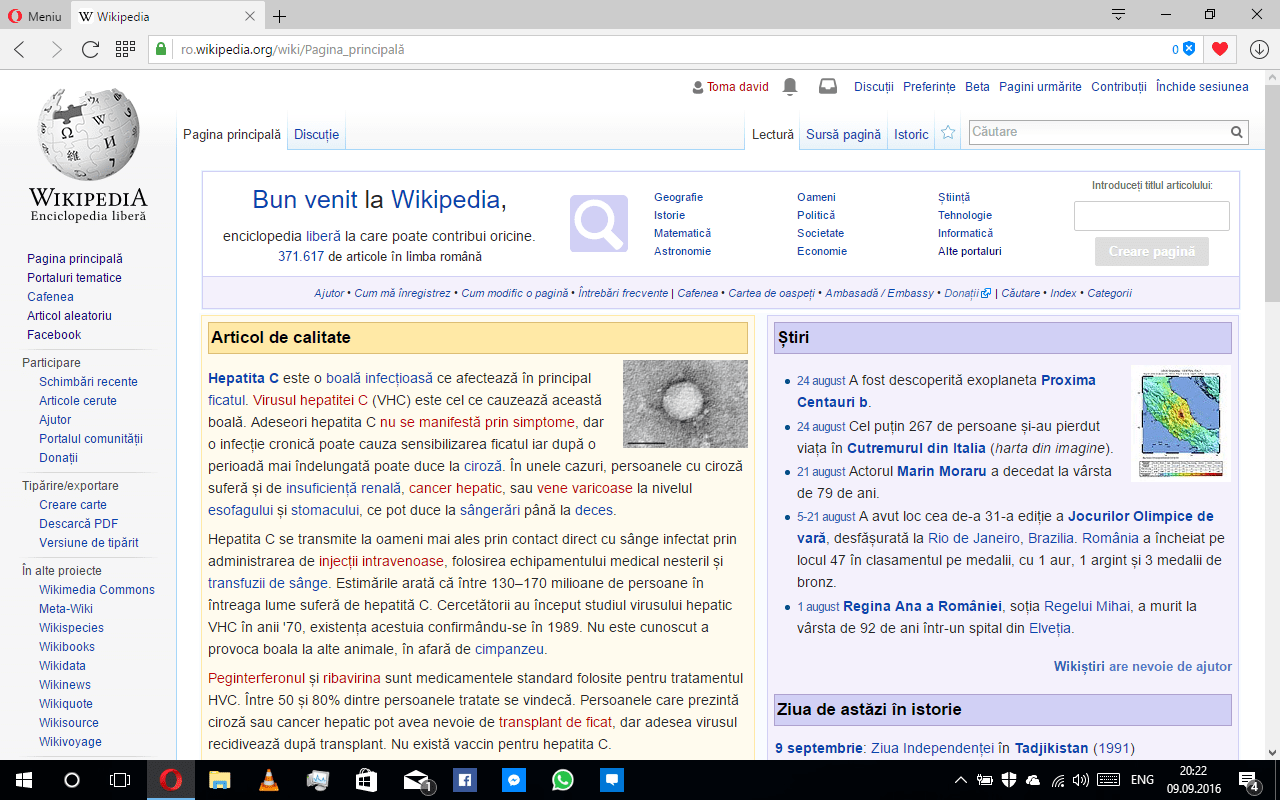Open the Hepatita C article link
The image size is (1280, 800).
click(x=243, y=378)
